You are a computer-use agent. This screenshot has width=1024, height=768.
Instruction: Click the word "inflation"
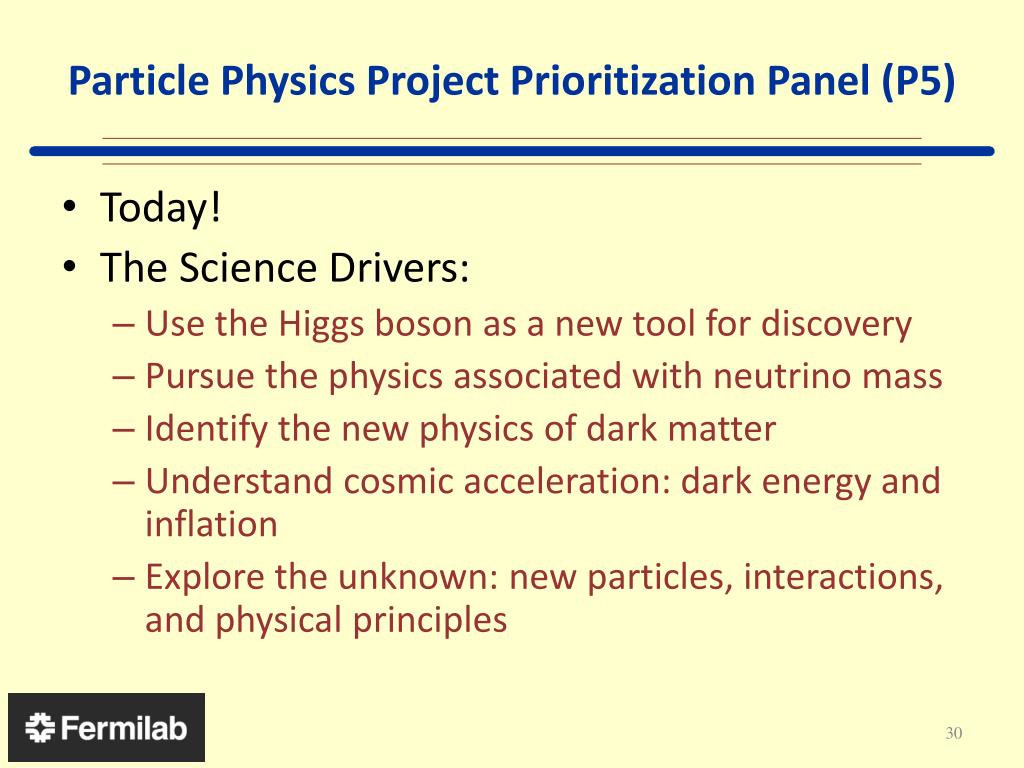[212, 524]
